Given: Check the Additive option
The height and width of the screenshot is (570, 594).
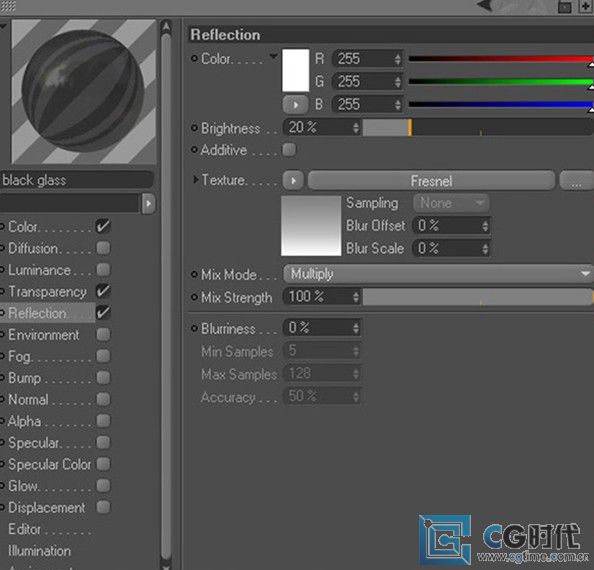Looking at the screenshot, I should [289, 150].
